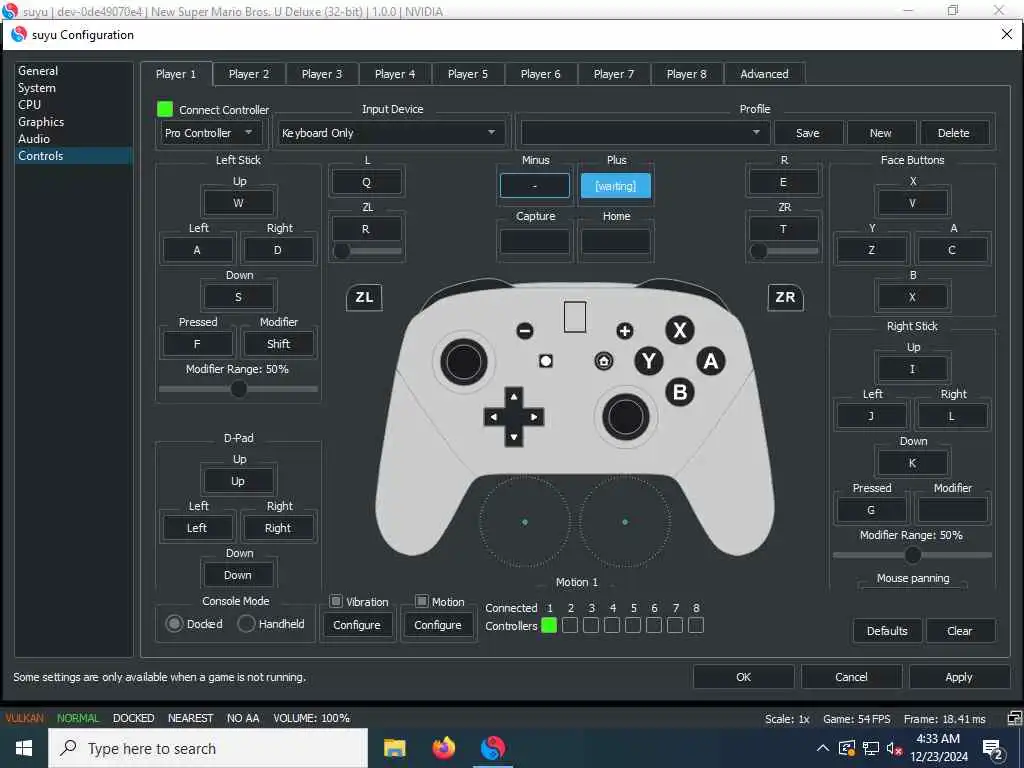Screen dimensions: 1024x768
Task: Switch to the Player 8 tab
Action: (x=686, y=74)
